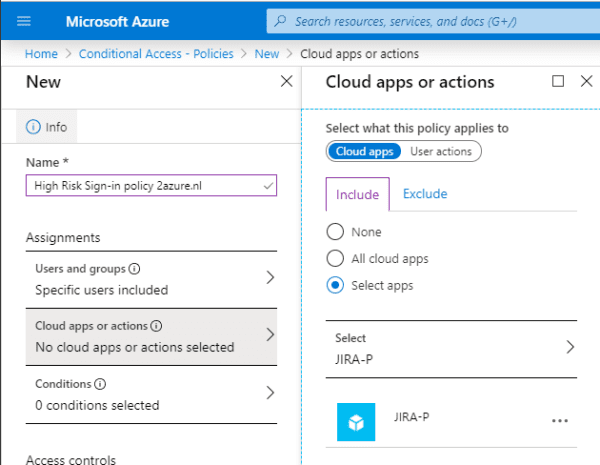
Task: Click the 'Access controls' section heading
Action: 71,460
